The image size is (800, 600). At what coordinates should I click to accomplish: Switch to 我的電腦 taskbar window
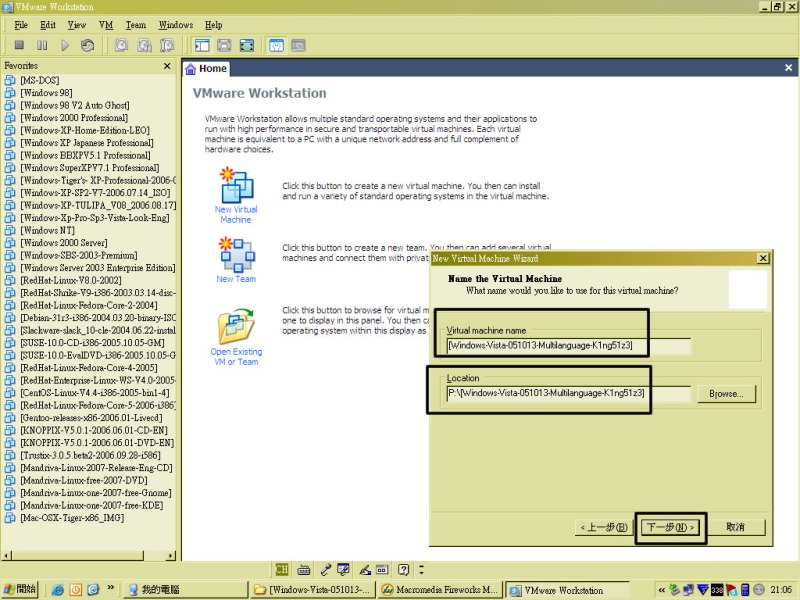[x=186, y=590]
